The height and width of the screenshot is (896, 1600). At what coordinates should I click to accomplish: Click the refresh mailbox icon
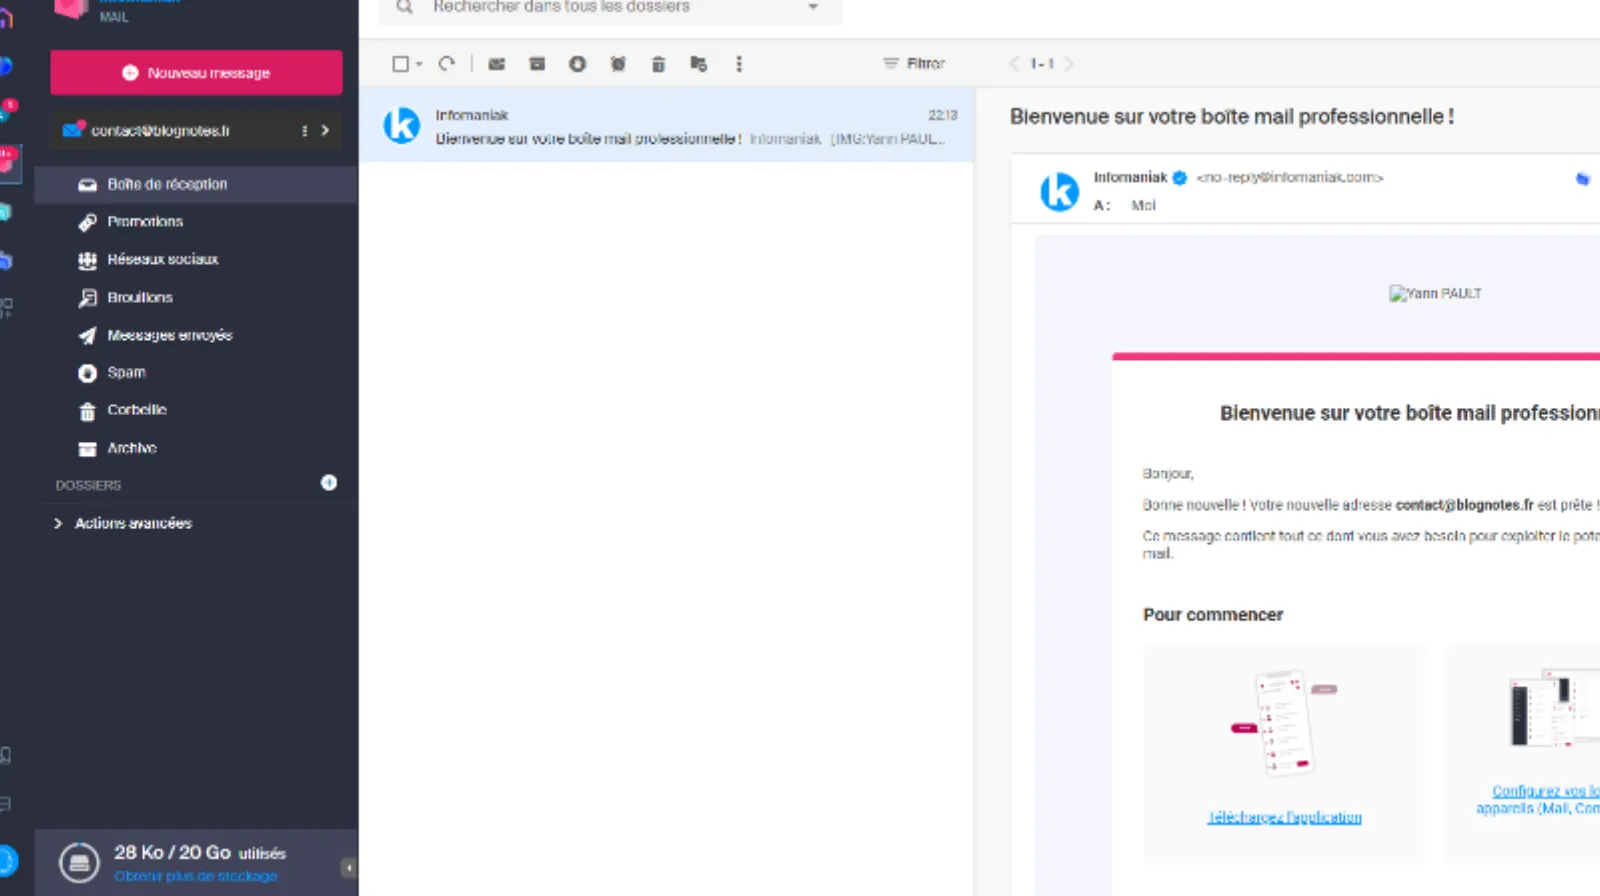(447, 64)
